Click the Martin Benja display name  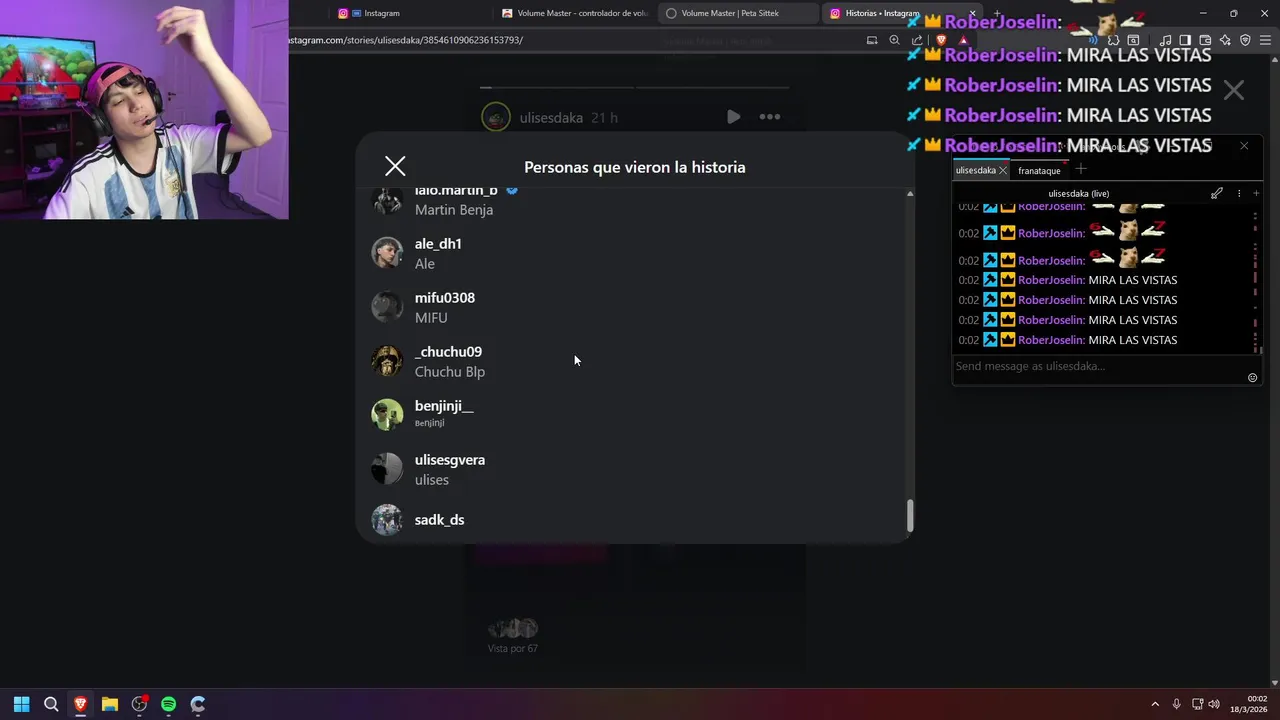pos(454,210)
